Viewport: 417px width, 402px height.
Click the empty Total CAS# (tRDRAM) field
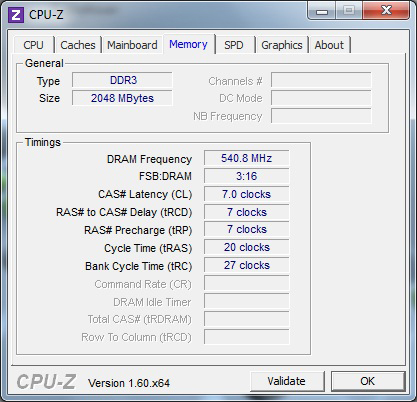click(247, 319)
